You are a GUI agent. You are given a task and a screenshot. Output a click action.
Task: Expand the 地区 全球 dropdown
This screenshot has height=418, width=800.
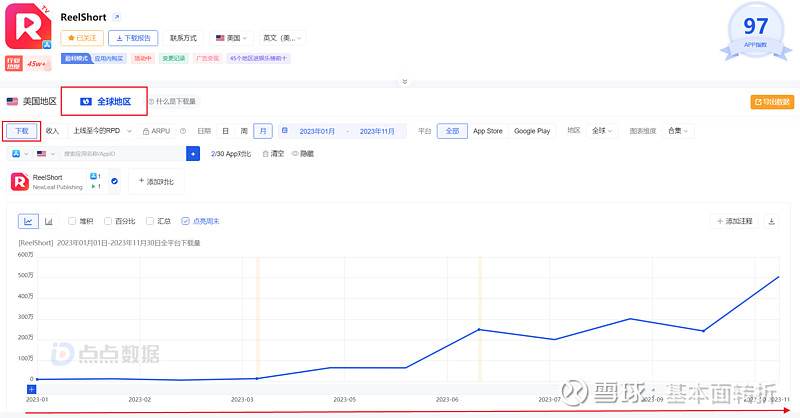click(x=602, y=131)
